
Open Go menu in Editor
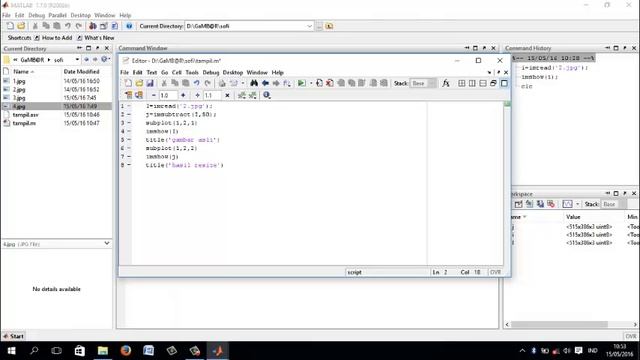click(x=164, y=72)
